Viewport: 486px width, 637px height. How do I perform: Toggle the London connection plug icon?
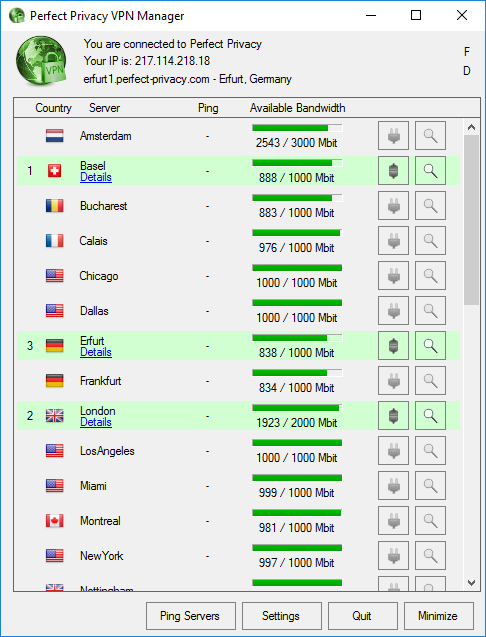pyautogui.click(x=393, y=416)
